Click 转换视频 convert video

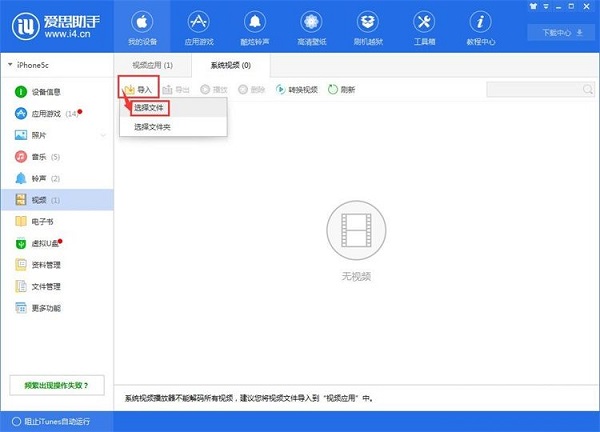pos(297,90)
